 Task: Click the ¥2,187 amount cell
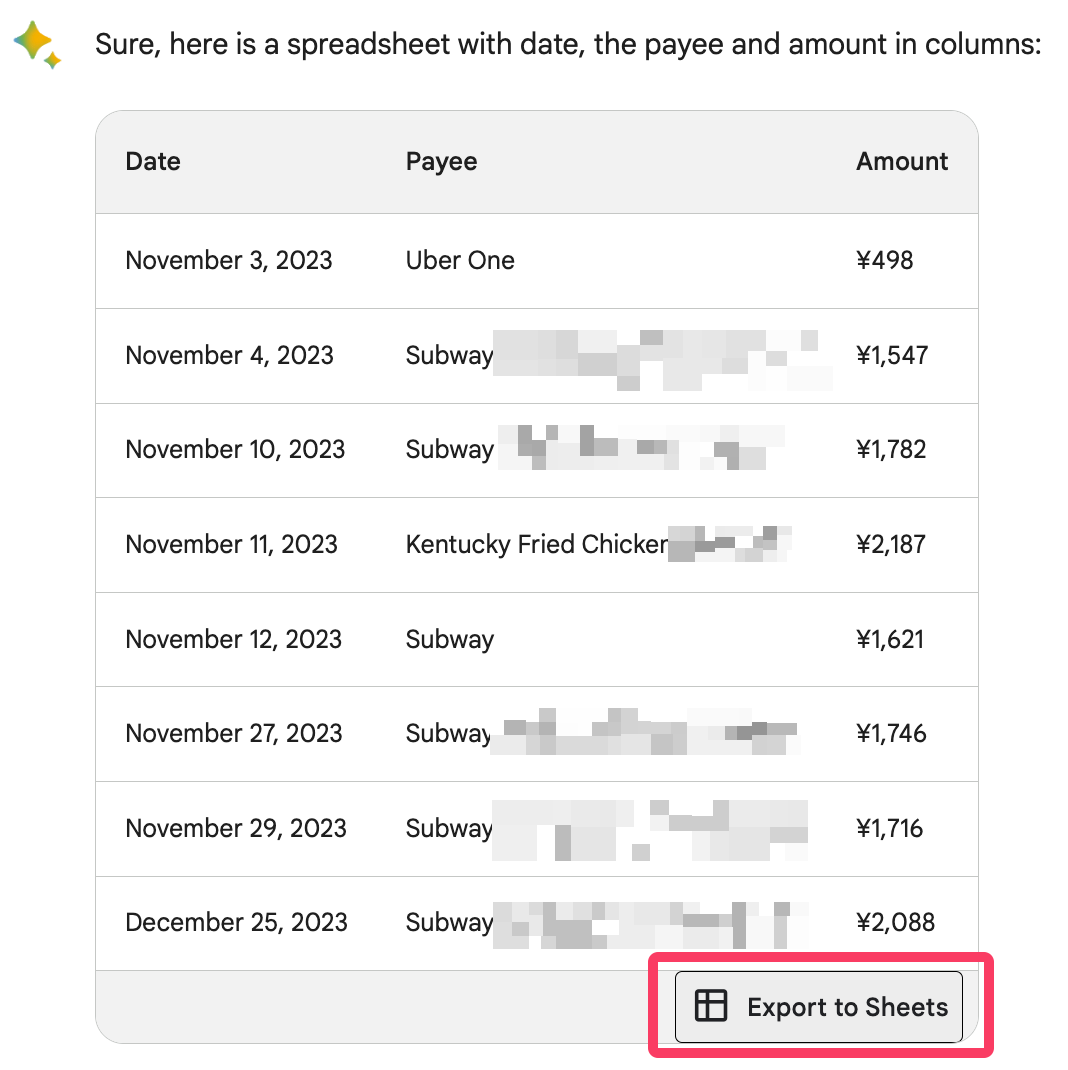coord(892,545)
